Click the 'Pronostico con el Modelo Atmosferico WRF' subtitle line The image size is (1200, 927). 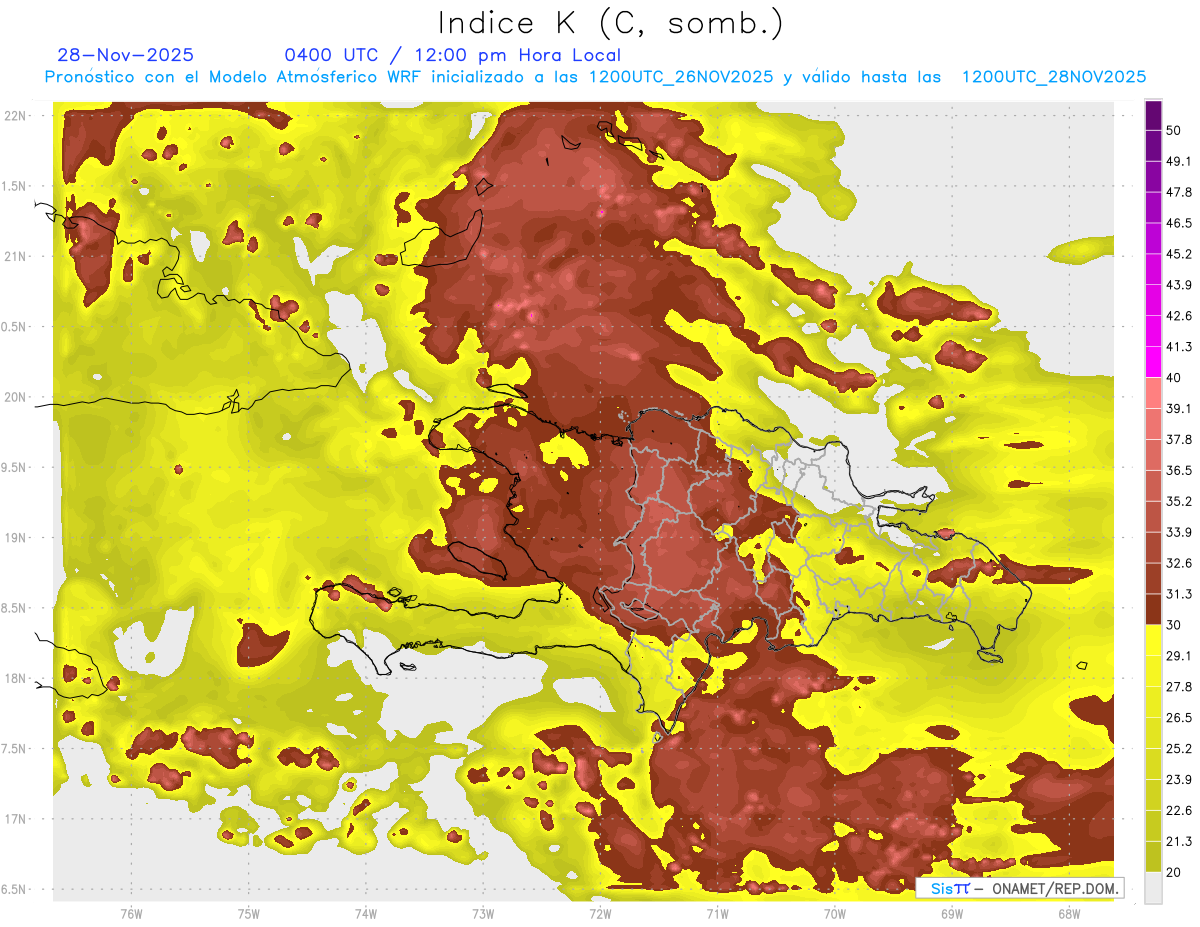[595, 77]
